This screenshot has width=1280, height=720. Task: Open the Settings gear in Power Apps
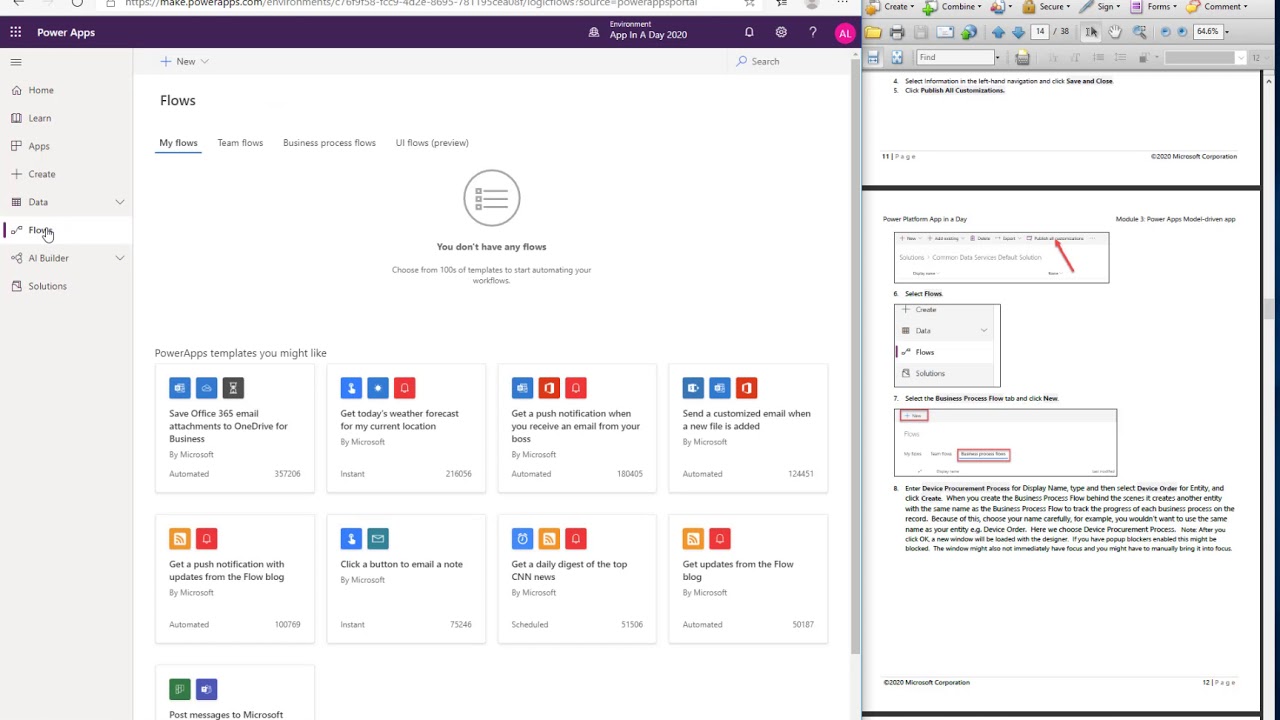point(781,33)
